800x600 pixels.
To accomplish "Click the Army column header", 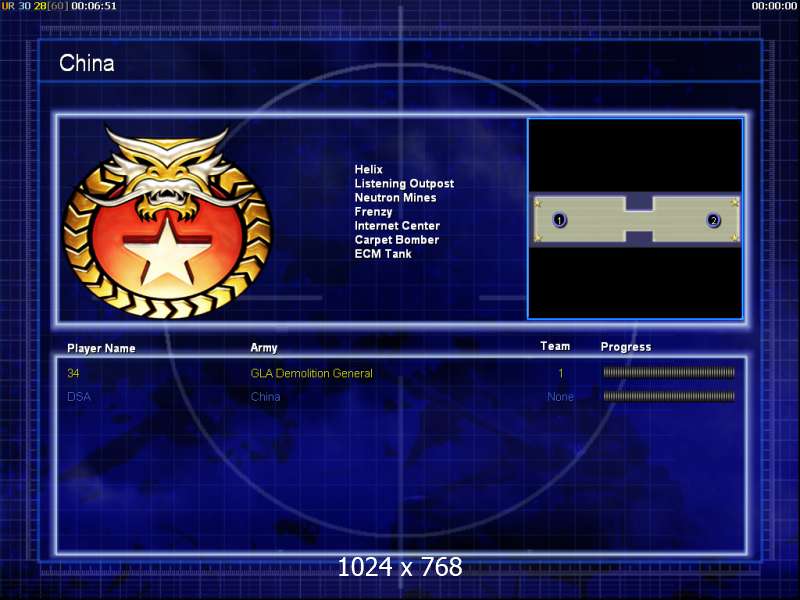I will (264, 348).
